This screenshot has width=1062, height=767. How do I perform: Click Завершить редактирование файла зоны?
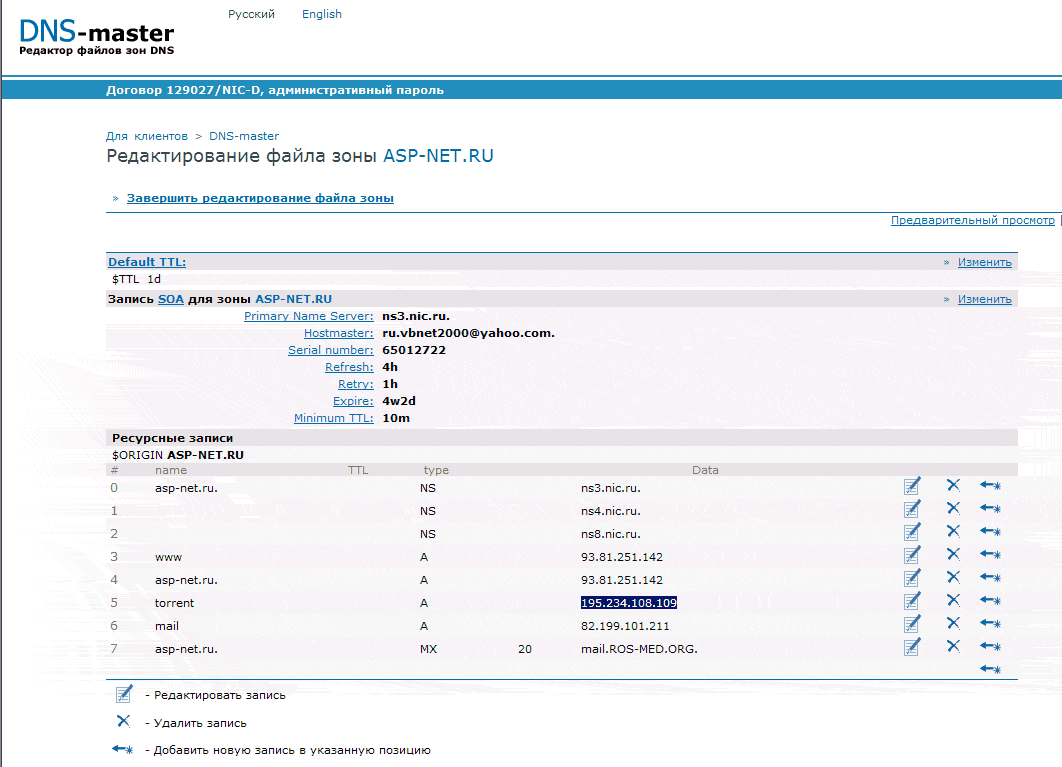260,199
